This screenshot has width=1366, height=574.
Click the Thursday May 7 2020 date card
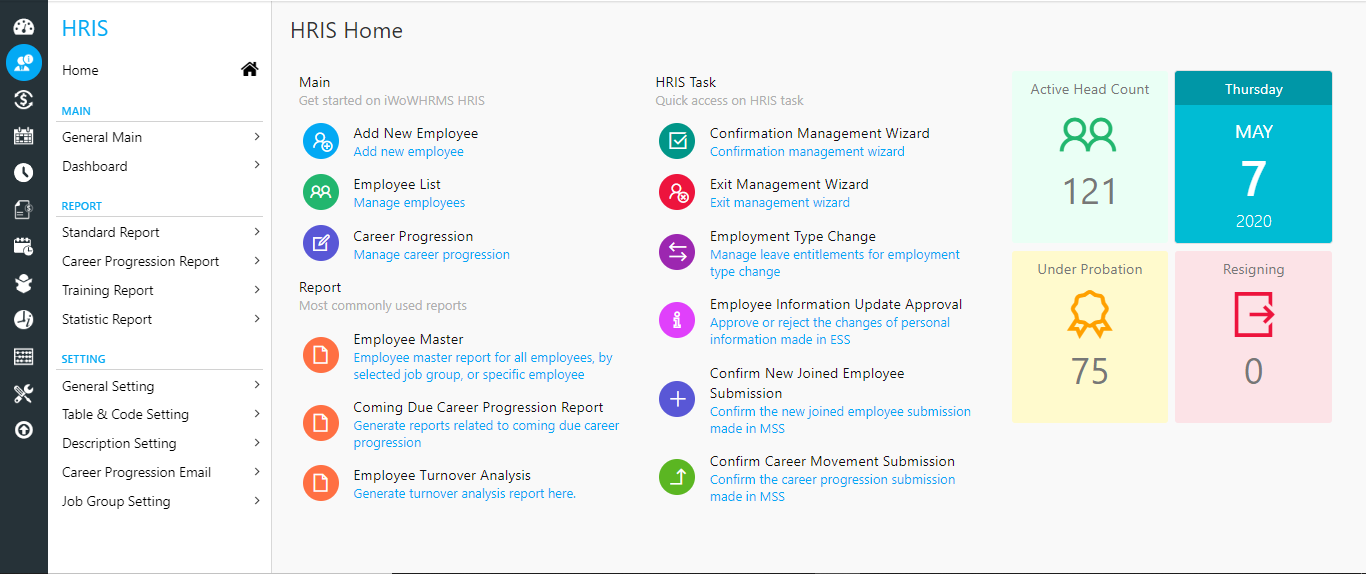(x=1253, y=157)
